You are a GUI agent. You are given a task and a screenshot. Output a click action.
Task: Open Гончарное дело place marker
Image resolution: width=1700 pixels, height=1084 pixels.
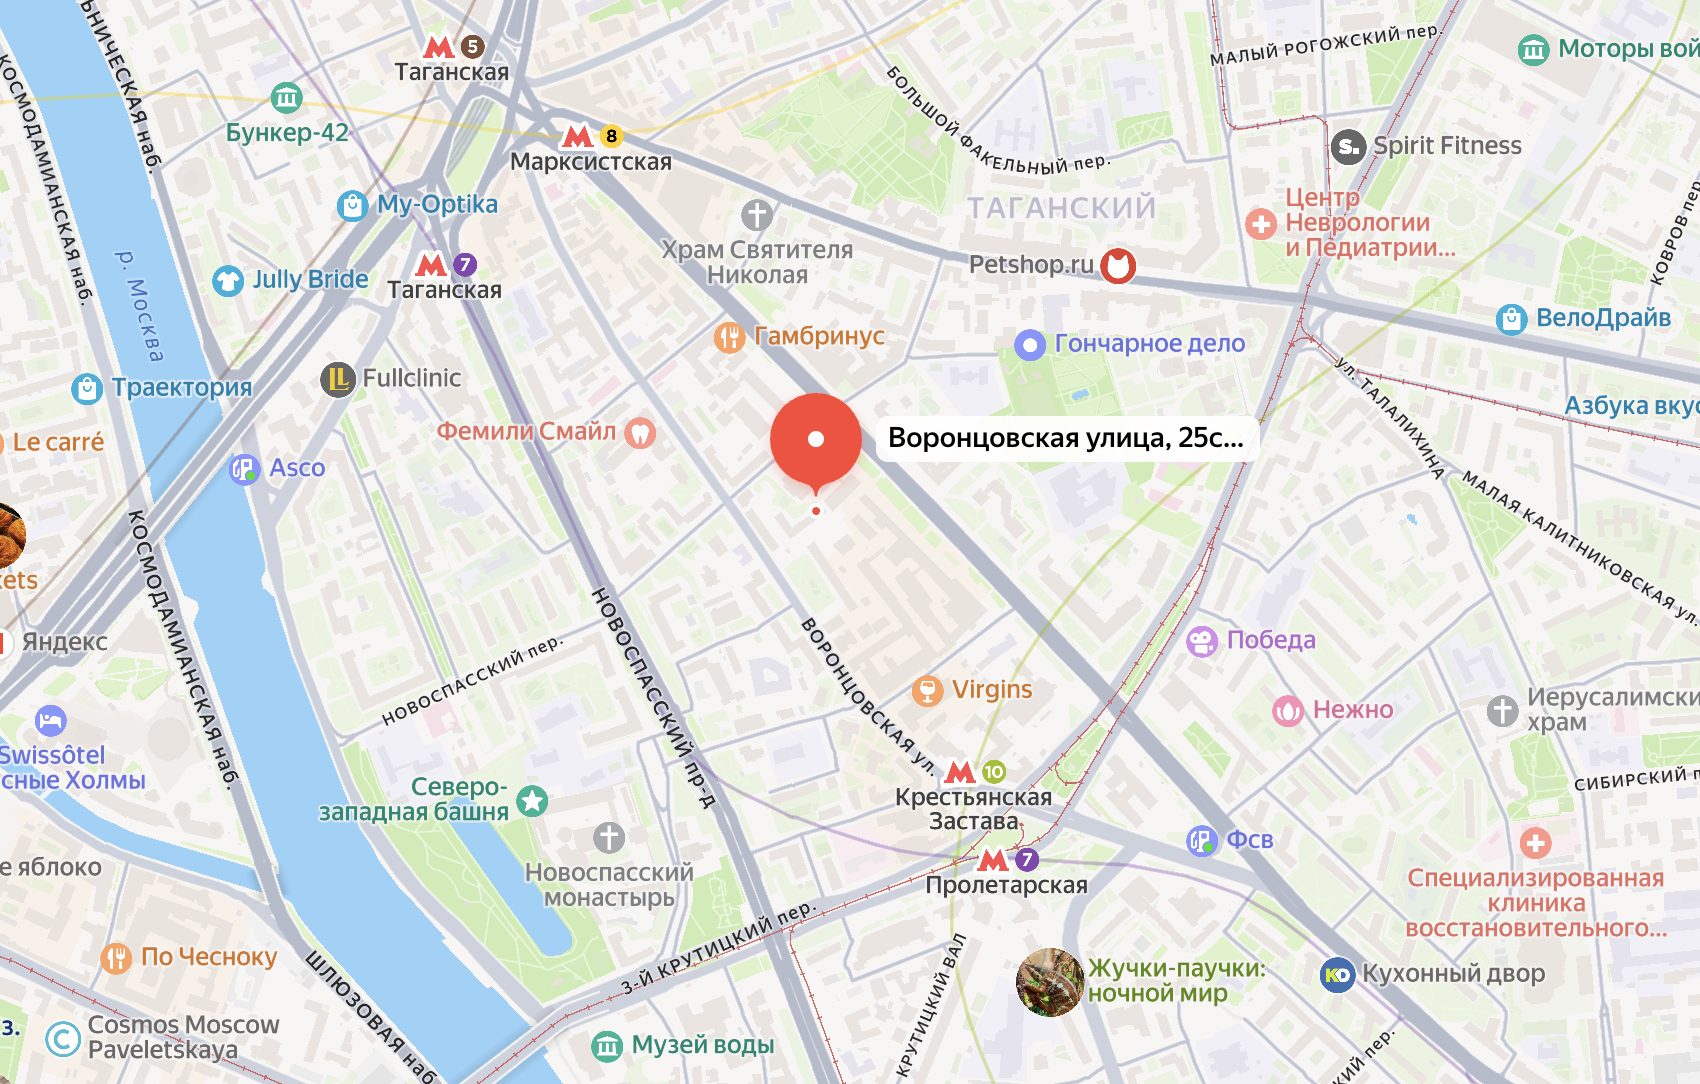[x=1030, y=345]
